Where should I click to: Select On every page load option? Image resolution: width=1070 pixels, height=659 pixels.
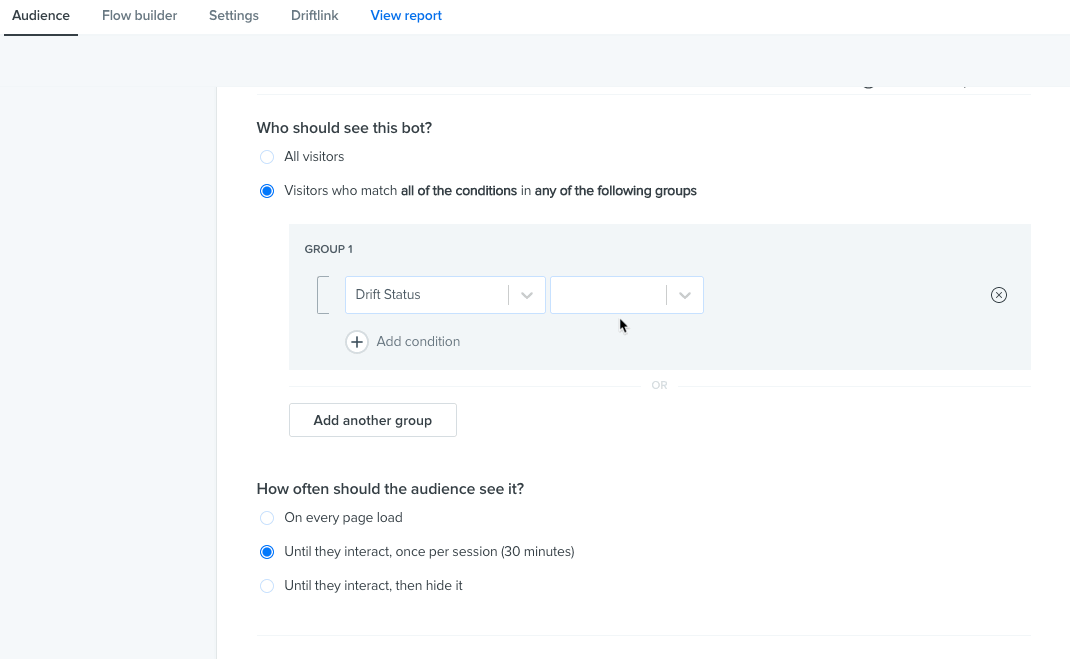(267, 518)
